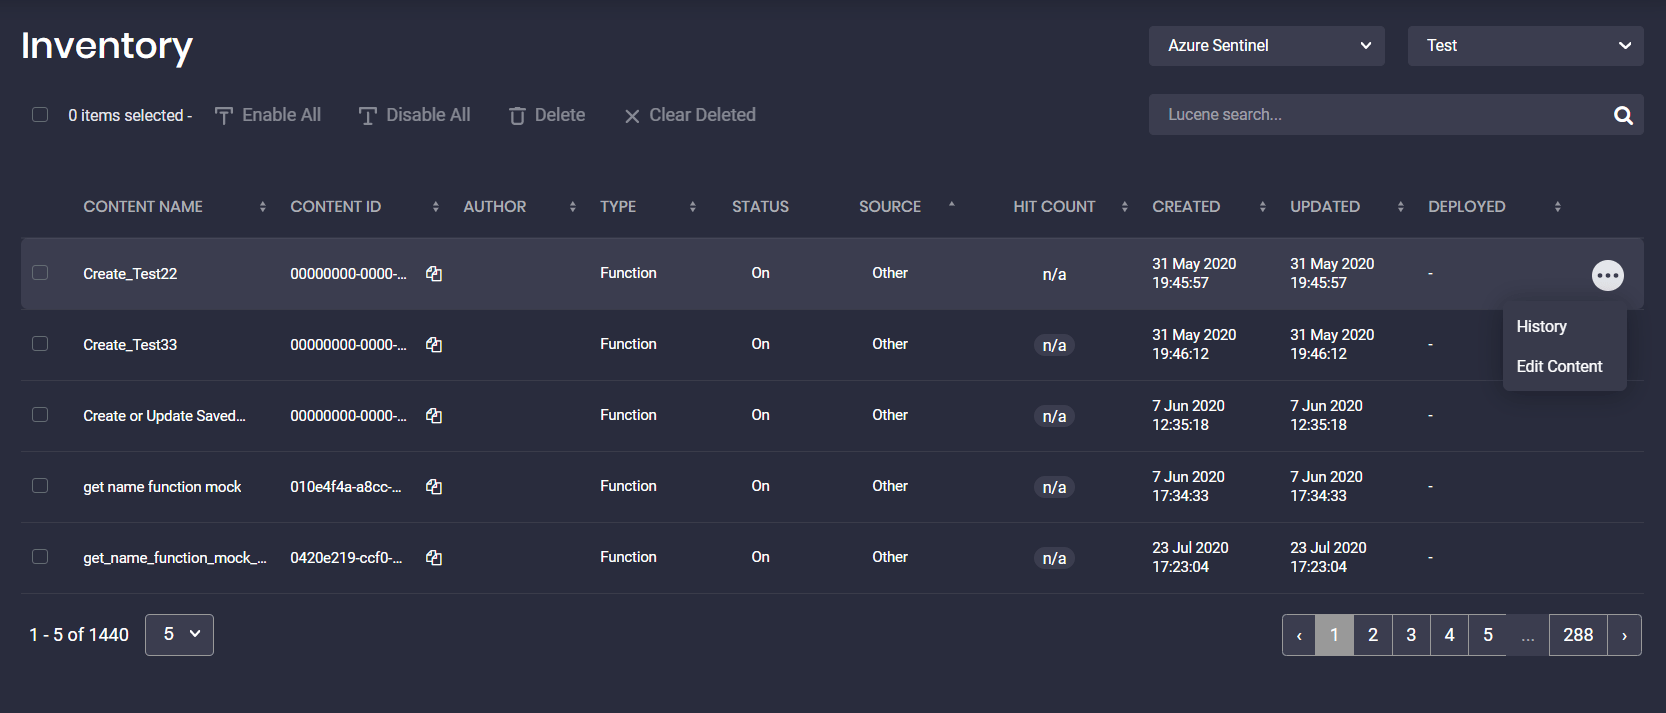The width and height of the screenshot is (1666, 713).
Task: Sort by Content Name column arrows
Action: click(263, 207)
